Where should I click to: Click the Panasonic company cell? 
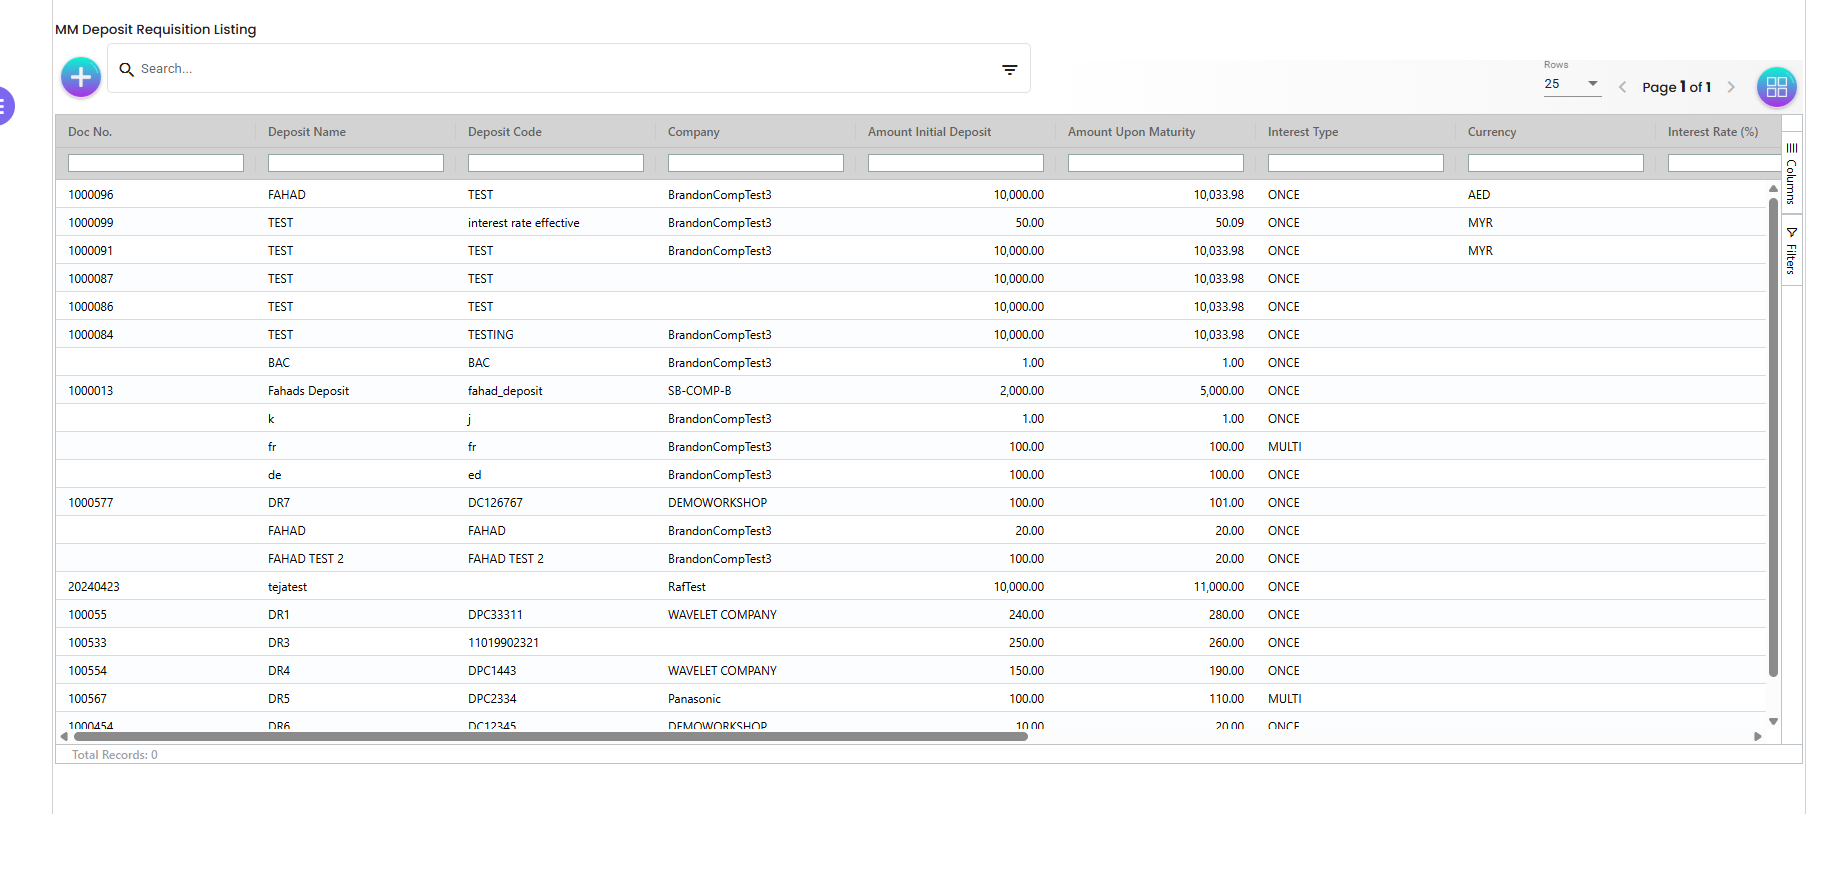click(694, 699)
